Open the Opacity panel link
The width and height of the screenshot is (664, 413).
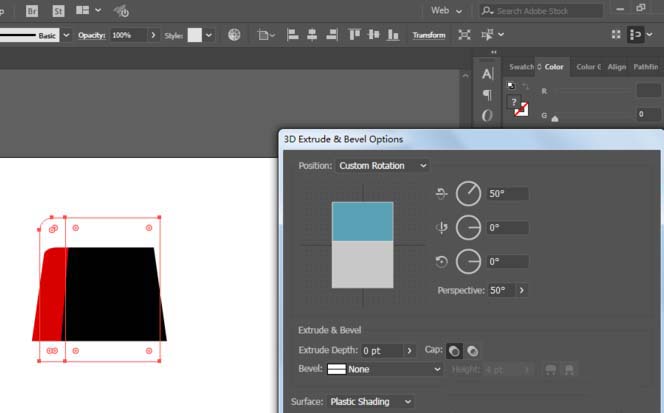(91, 35)
